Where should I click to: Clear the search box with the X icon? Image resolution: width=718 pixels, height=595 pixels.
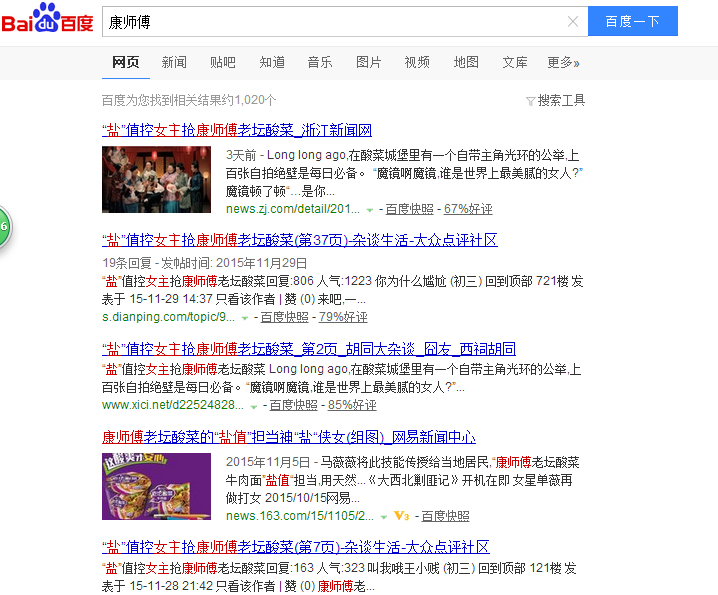pos(572,22)
